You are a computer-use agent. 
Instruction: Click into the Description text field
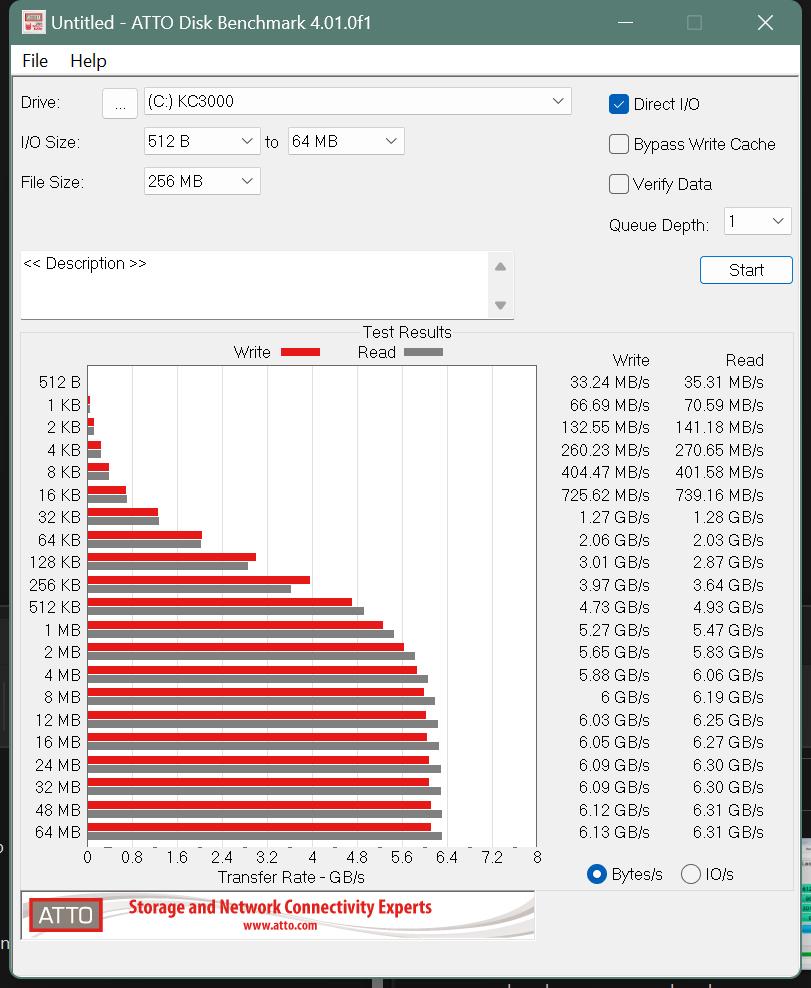(255, 285)
